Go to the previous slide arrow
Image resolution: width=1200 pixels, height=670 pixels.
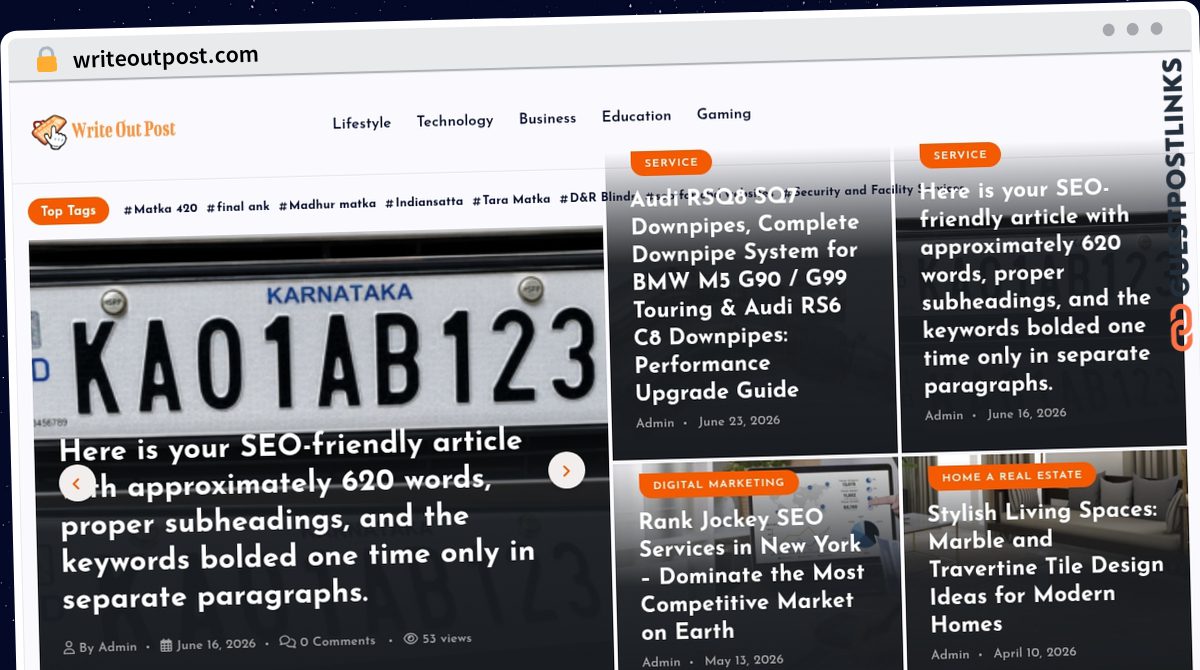[x=77, y=483]
